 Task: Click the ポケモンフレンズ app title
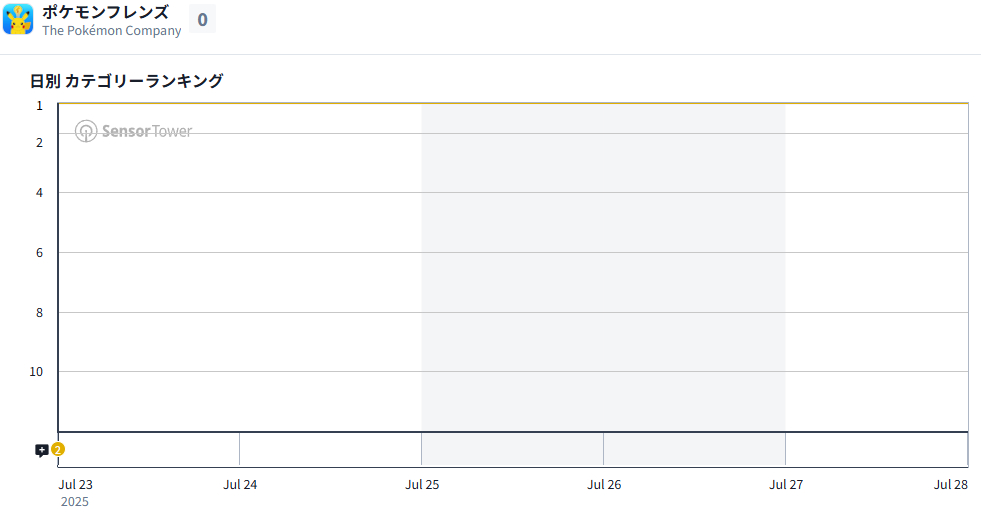point(105,12)
